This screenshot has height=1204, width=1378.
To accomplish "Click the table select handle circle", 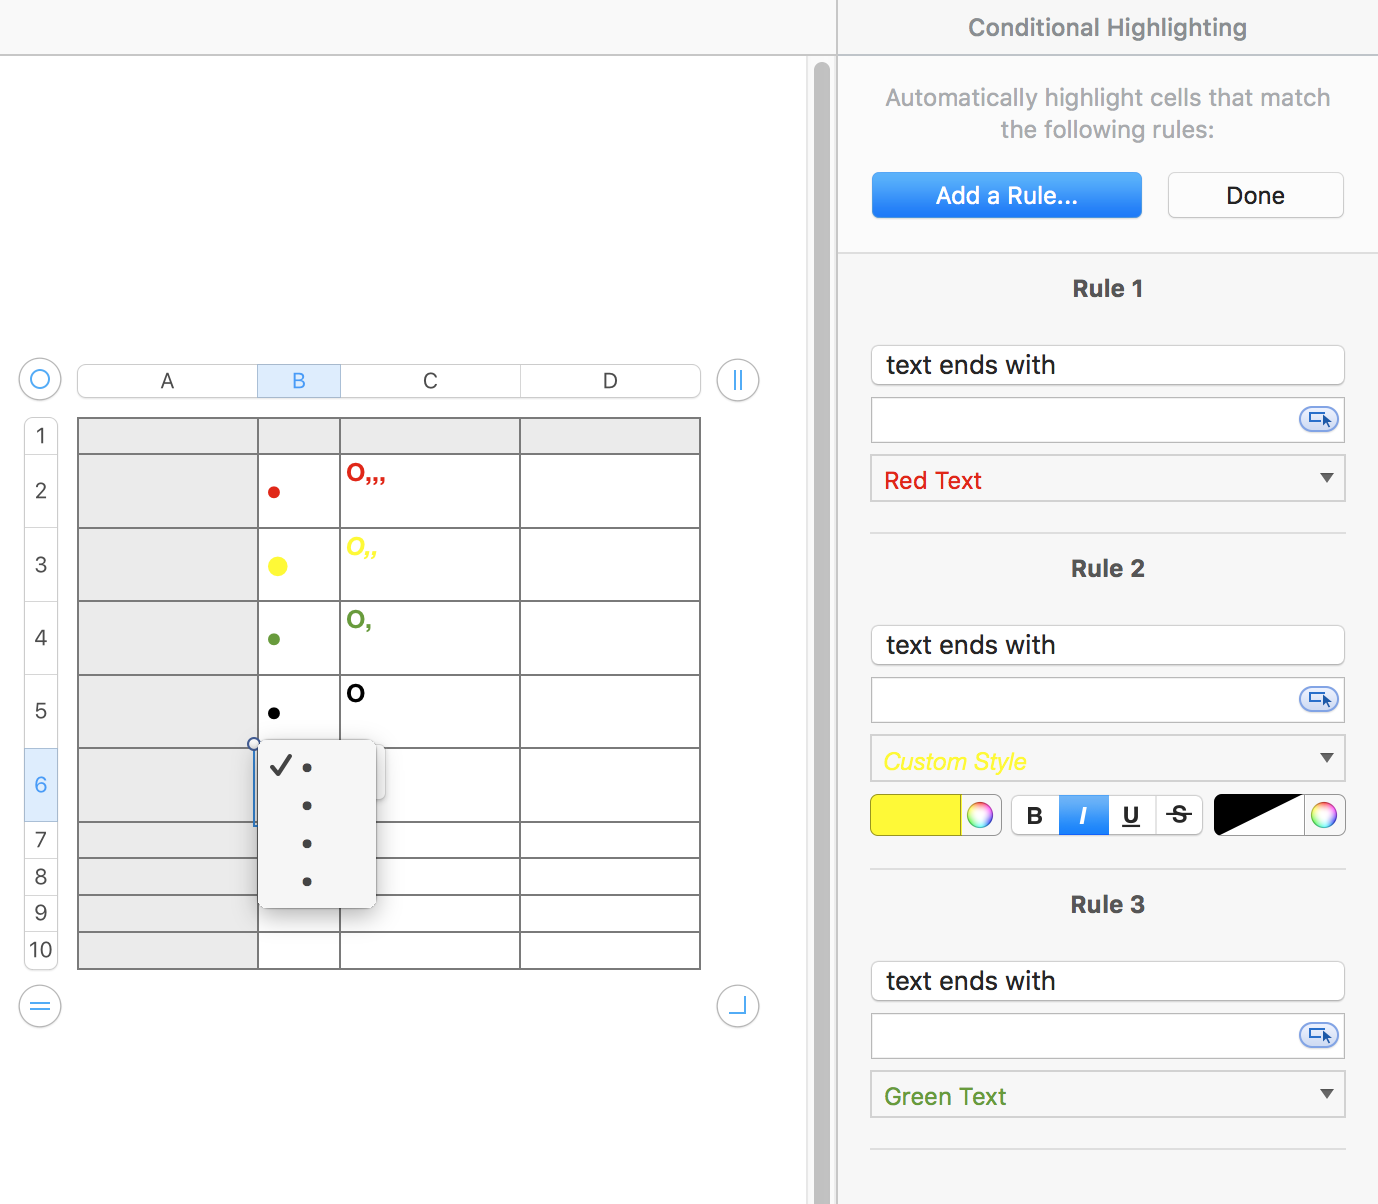I will coord(40,380).
